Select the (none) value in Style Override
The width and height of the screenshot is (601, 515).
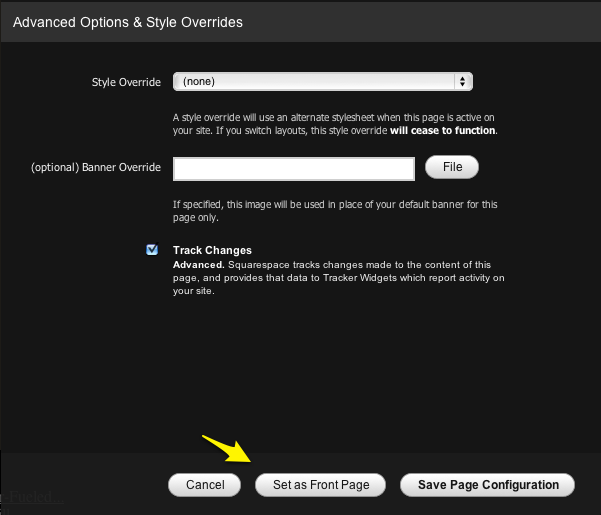200,82
